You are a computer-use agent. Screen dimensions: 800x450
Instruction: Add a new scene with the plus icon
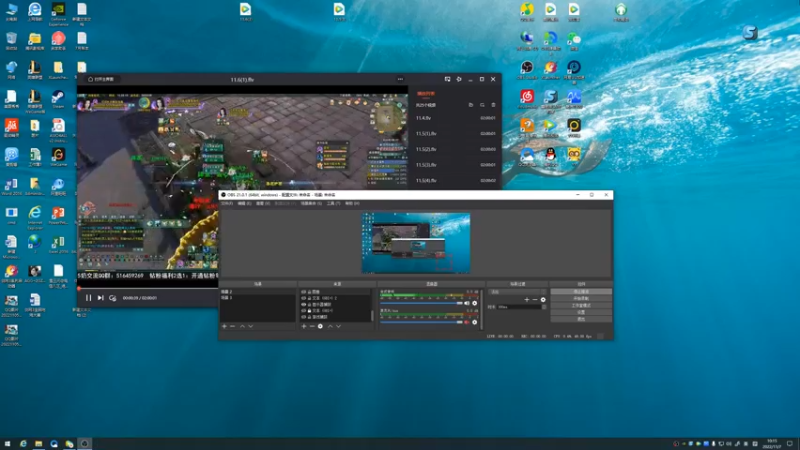tap(224, 327)
